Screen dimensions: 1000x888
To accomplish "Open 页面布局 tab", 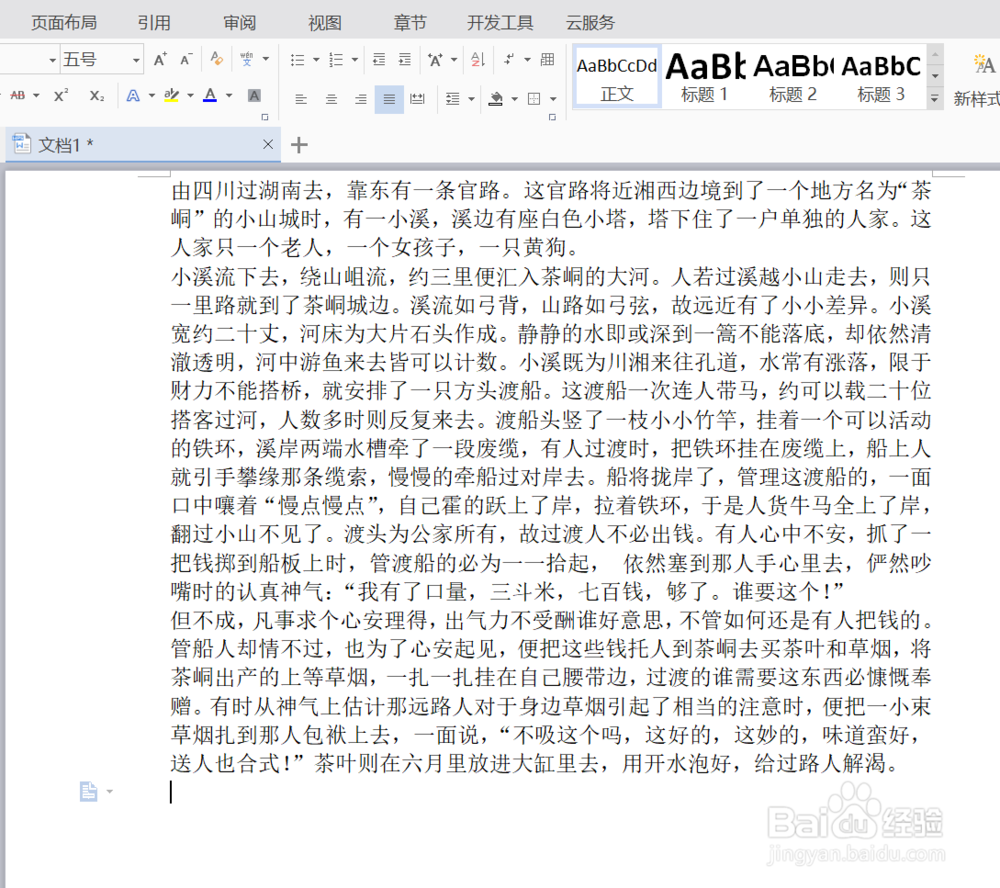I will (64, 23).
